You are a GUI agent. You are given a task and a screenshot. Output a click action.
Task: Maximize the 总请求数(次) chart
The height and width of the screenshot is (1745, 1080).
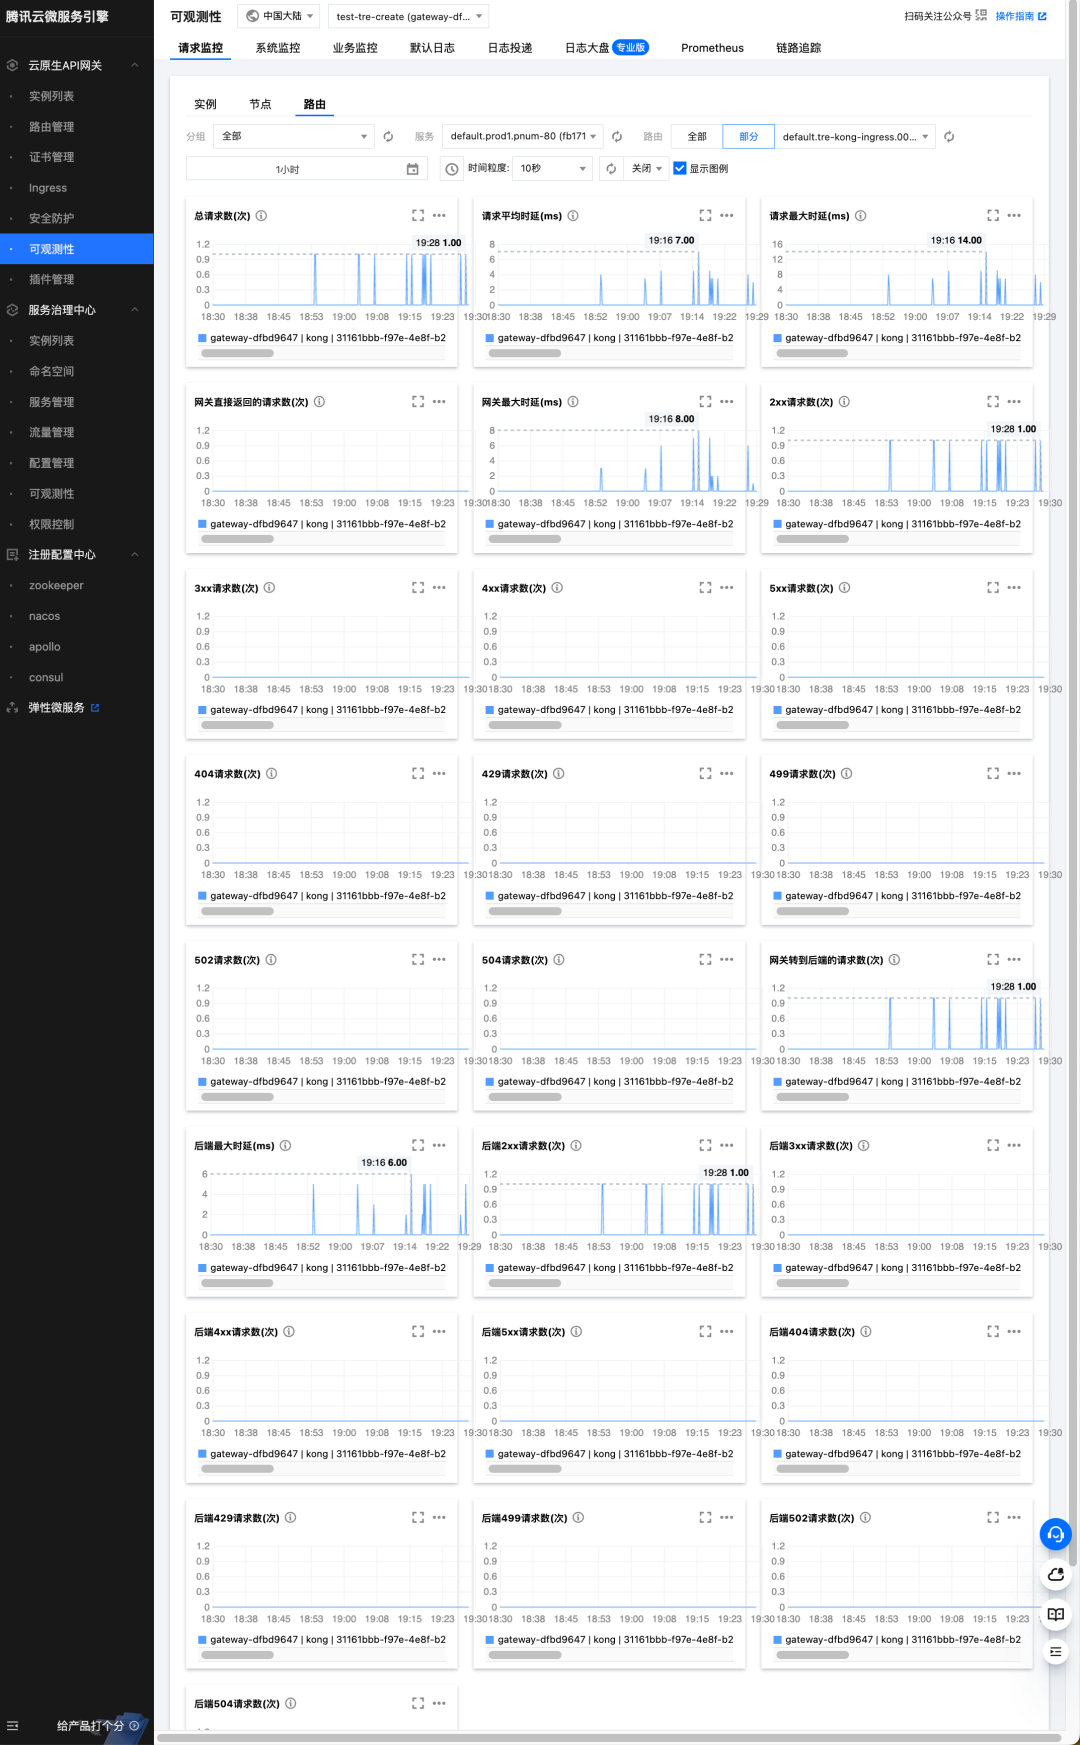[418, 216]
